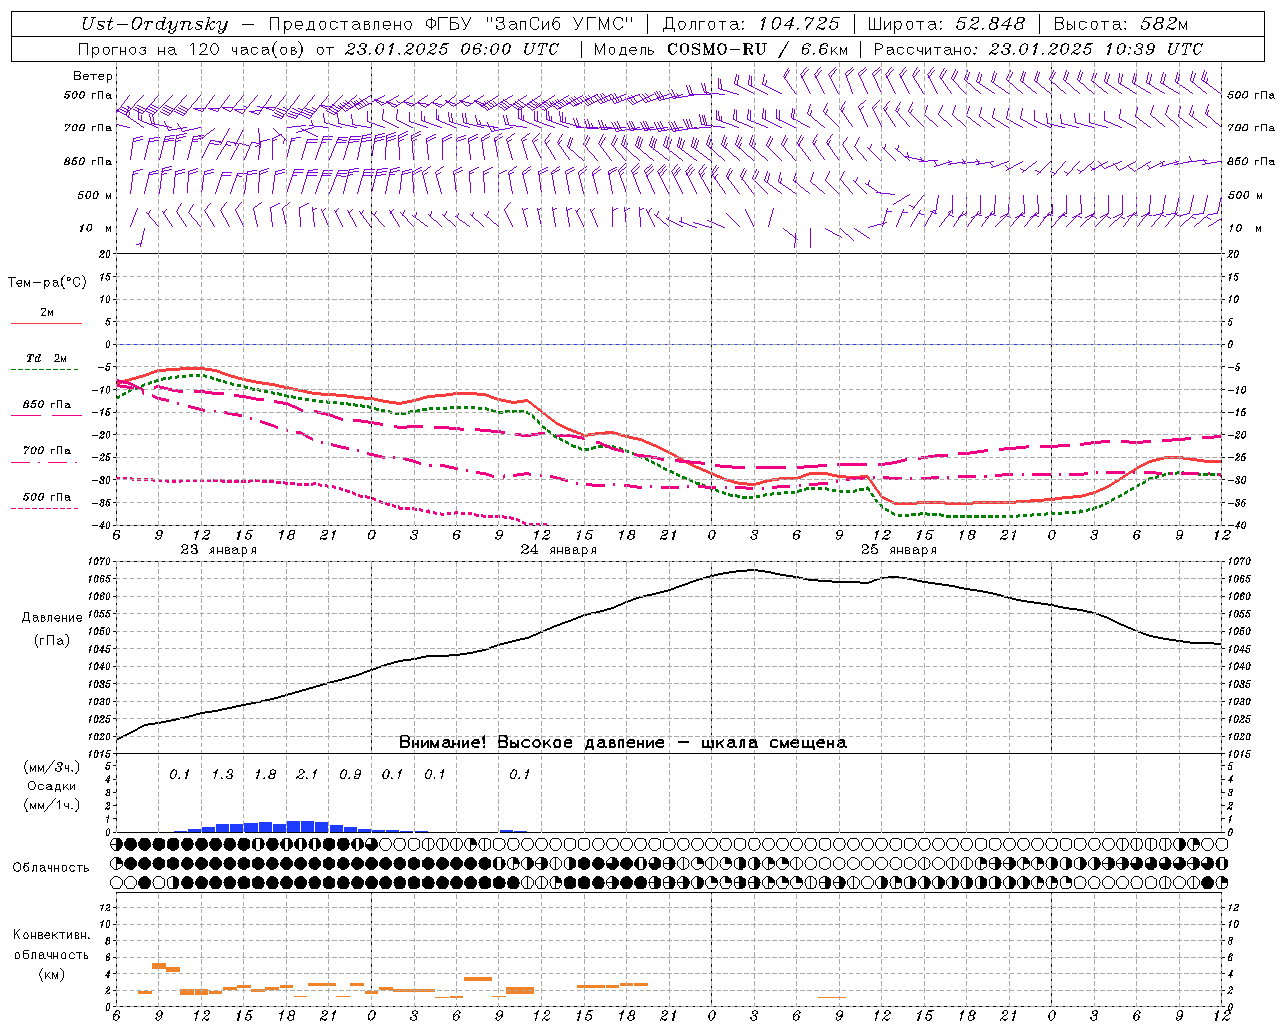Click the Ветер wind panel label
This screenshot has width=1280, height=1024.
pos(93,76)
